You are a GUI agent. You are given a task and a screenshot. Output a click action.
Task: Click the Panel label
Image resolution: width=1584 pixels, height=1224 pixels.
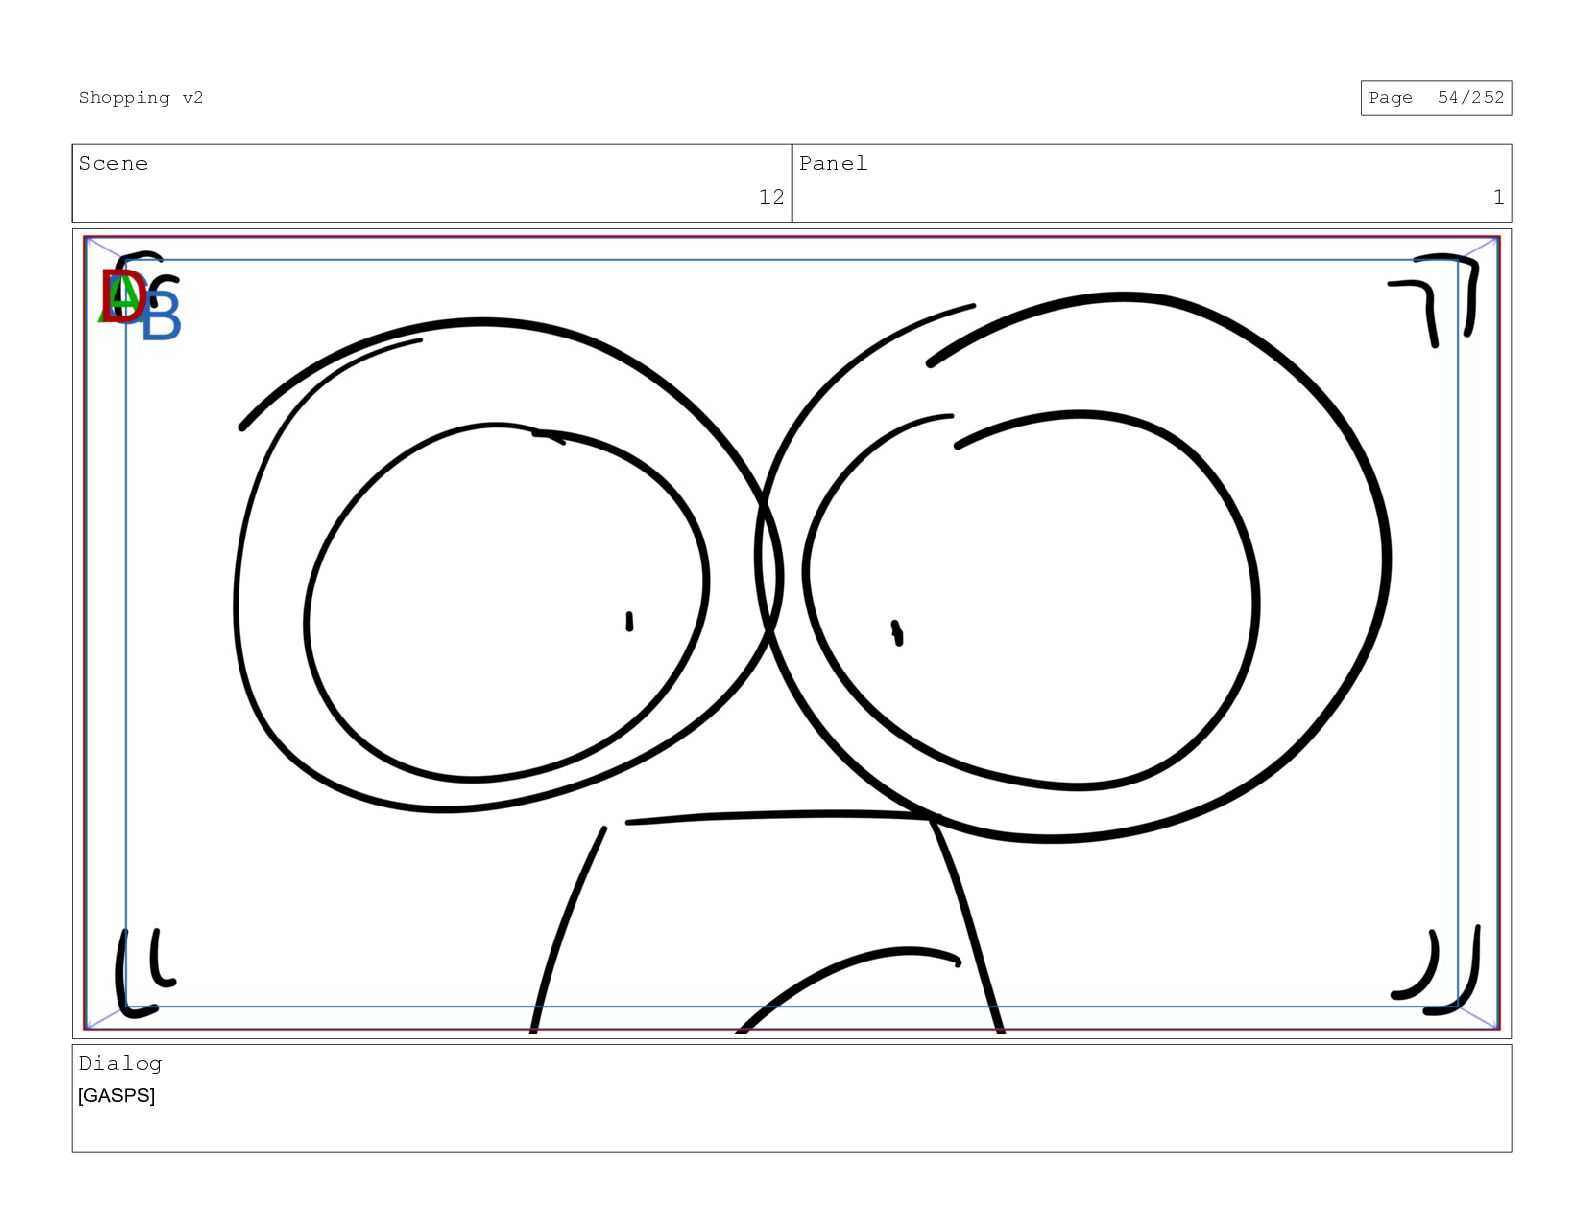[833, 164]
